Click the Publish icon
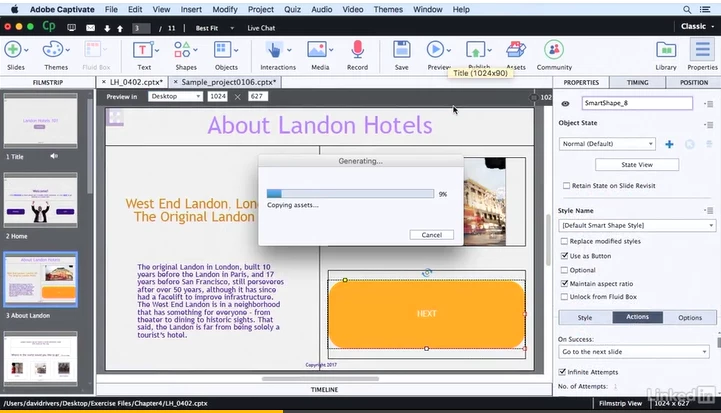The image size is (721, 413). pyautogui.click(x=475, y=49)
